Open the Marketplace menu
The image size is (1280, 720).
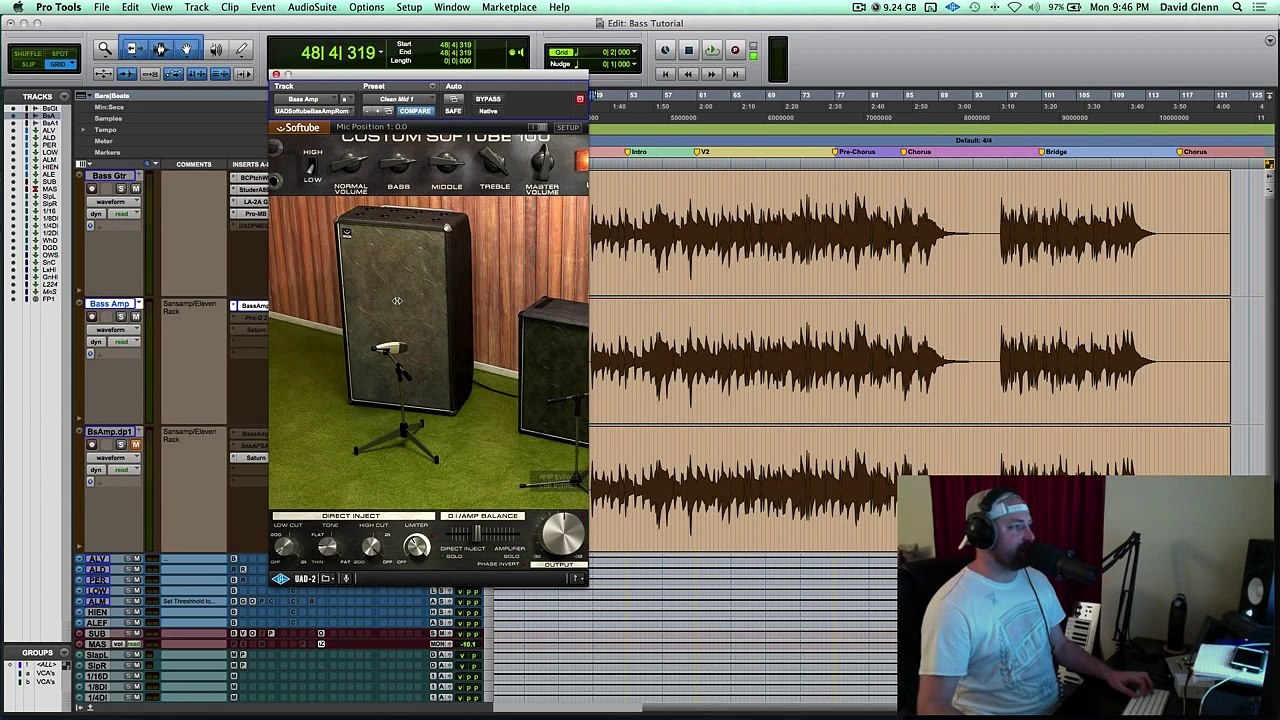[509, 7]
